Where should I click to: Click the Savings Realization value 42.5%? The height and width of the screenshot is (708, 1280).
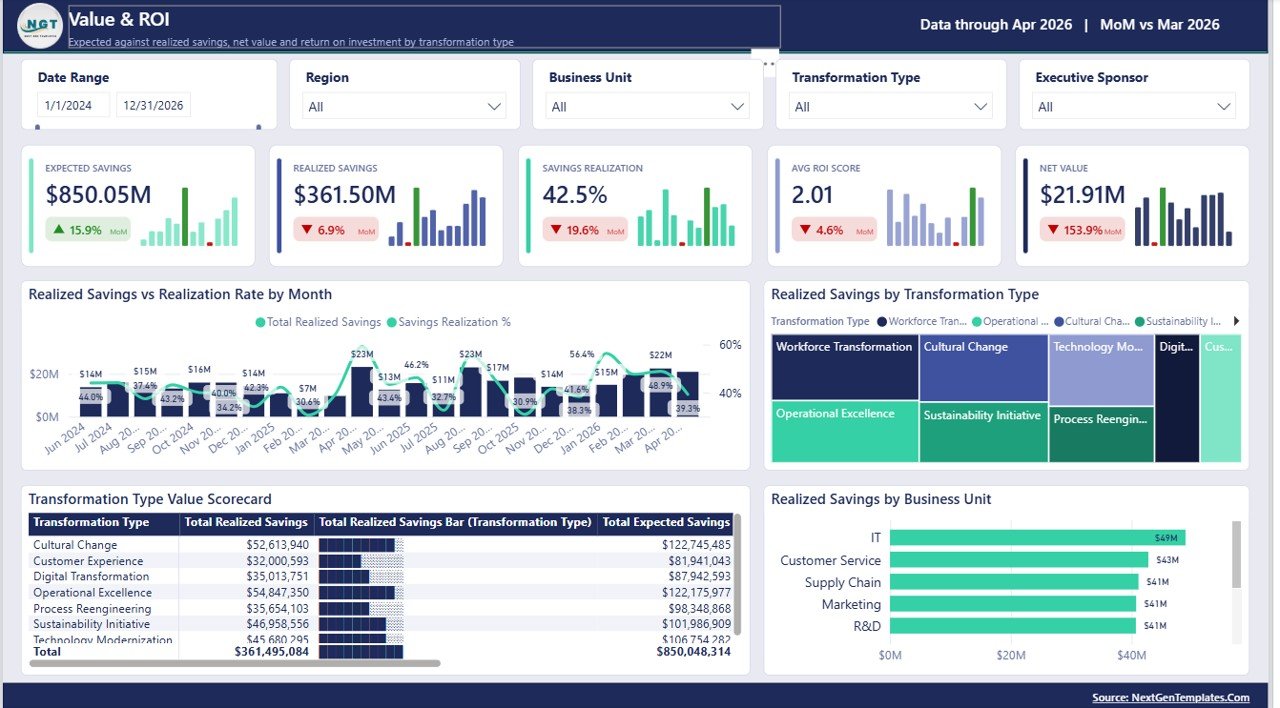pyautogui.click(x=575, y=195)
